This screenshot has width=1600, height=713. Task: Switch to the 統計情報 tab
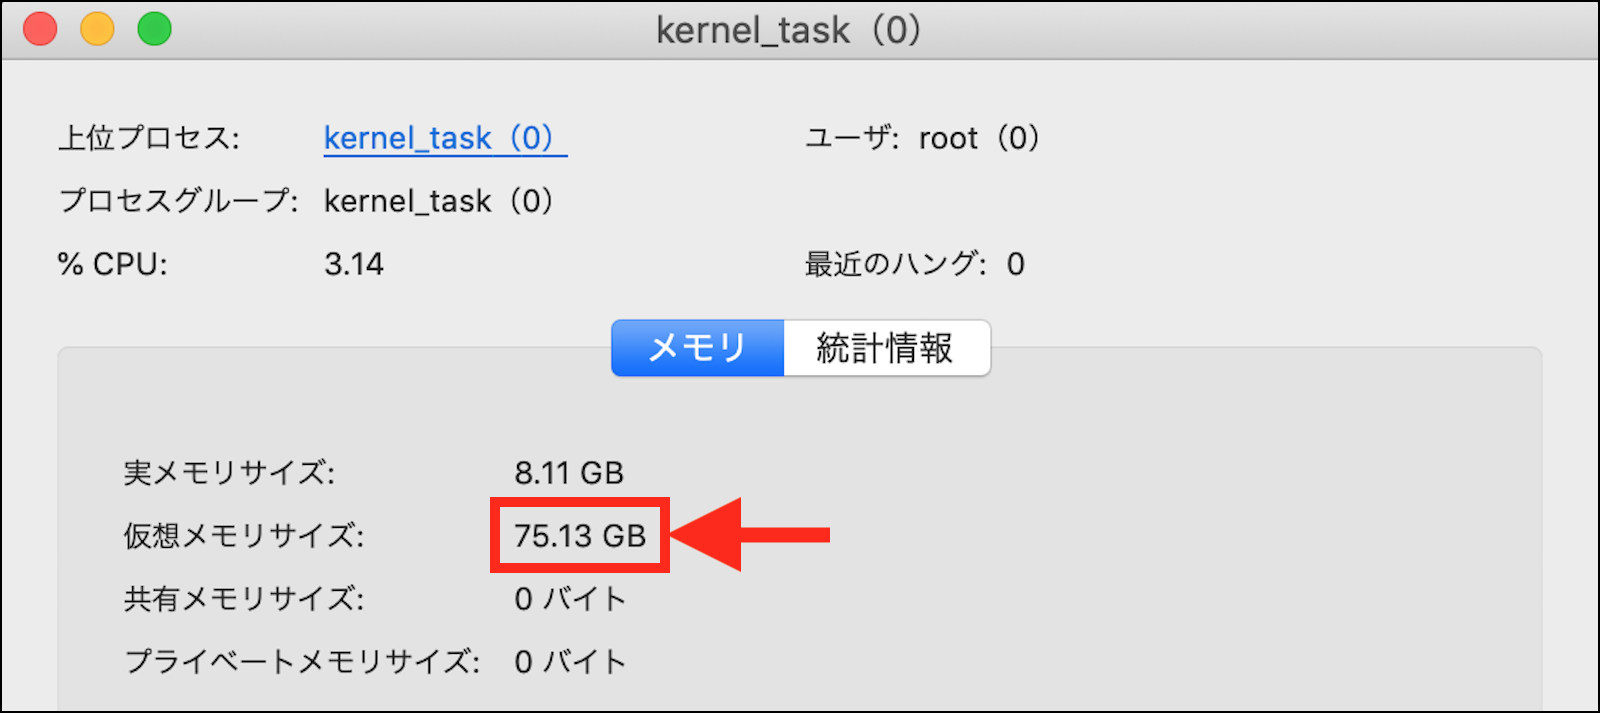(x=885, y=348)
